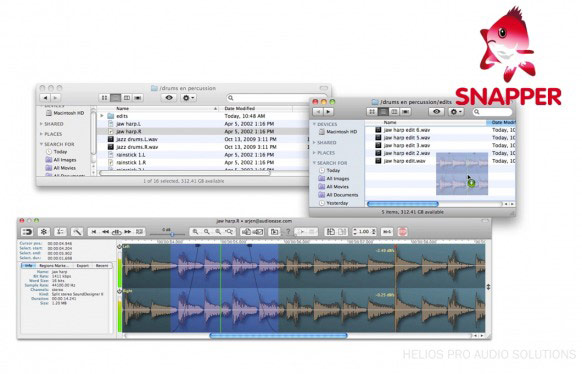The height and width of the screenshot is (374, 582).
Task: Click the vertical resize arrows beside the waveform
Action: [488, 287]
